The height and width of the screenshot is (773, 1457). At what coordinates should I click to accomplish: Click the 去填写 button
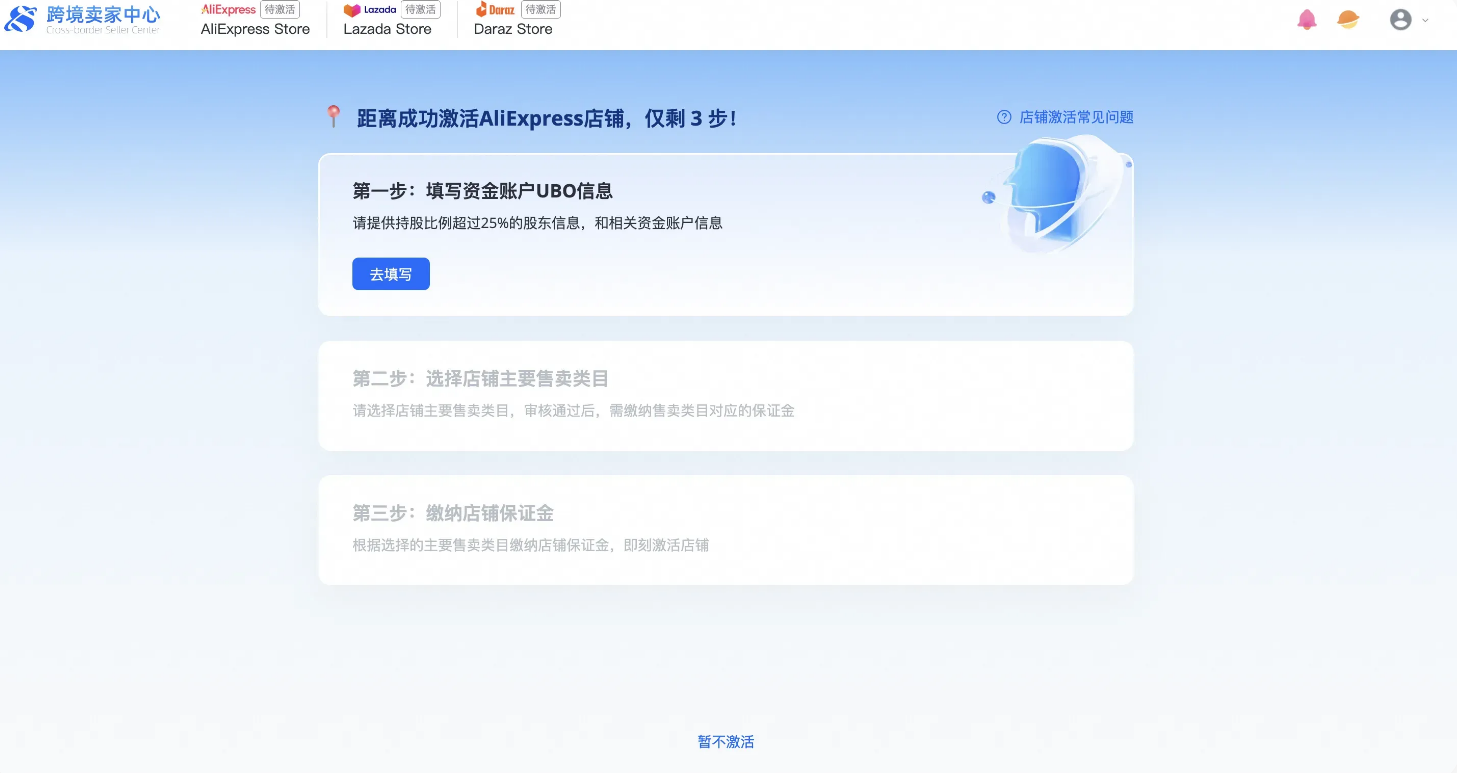click(391, 274)
